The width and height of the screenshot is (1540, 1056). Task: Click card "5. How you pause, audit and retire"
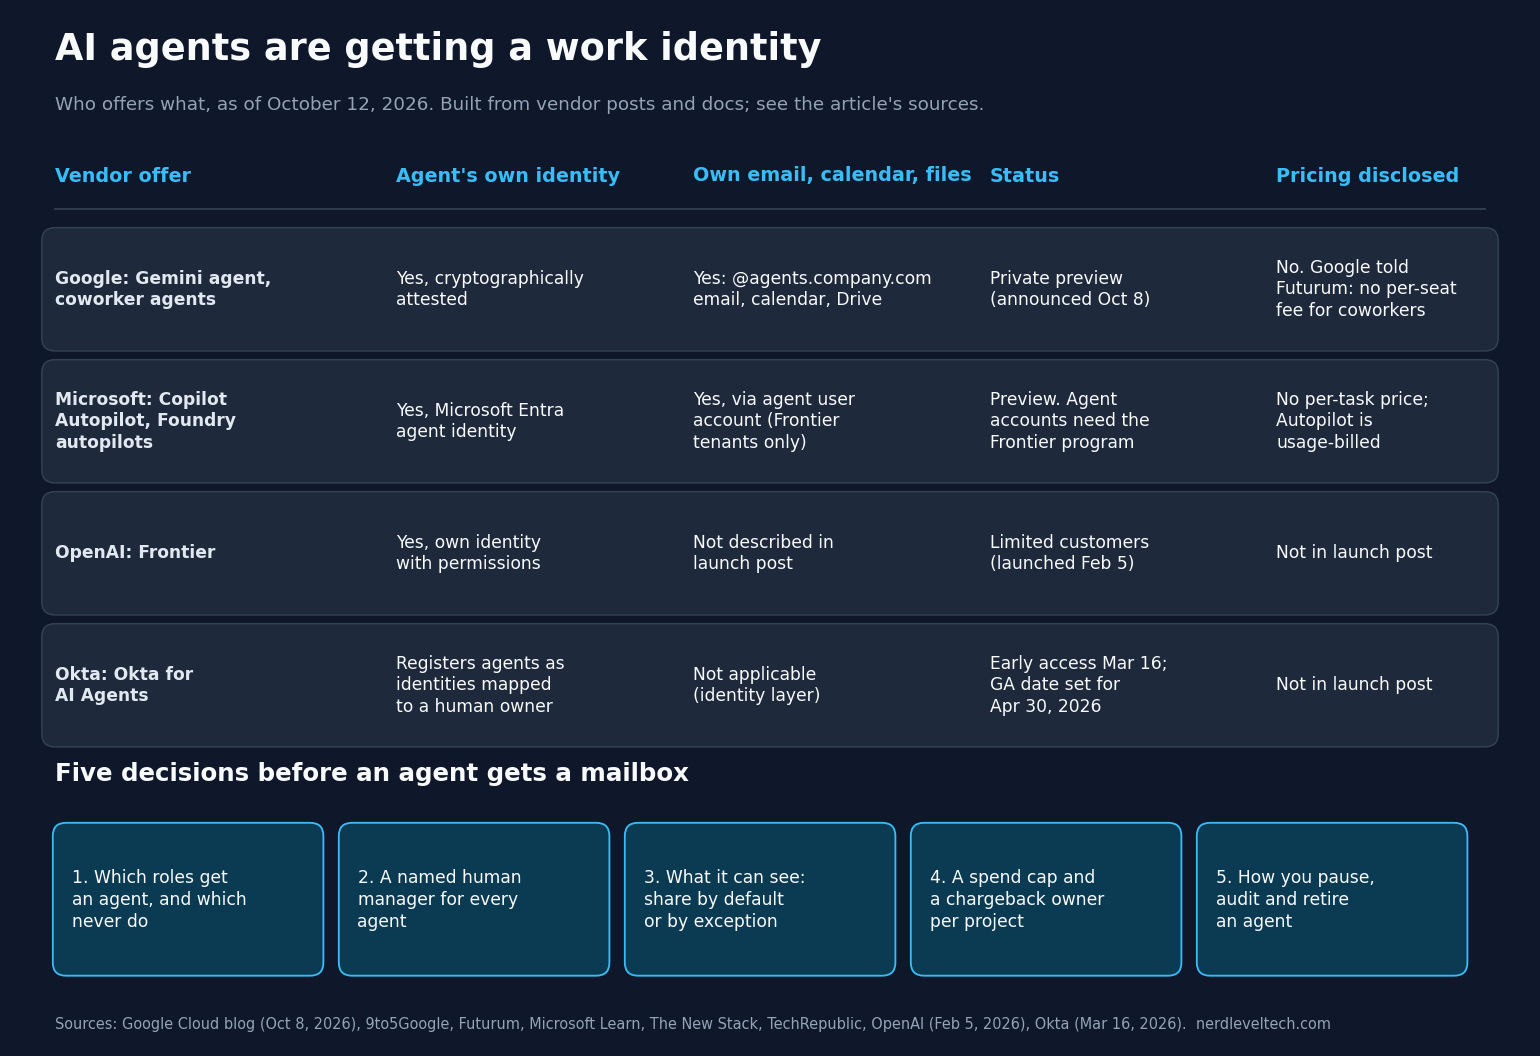point(1332,899)
